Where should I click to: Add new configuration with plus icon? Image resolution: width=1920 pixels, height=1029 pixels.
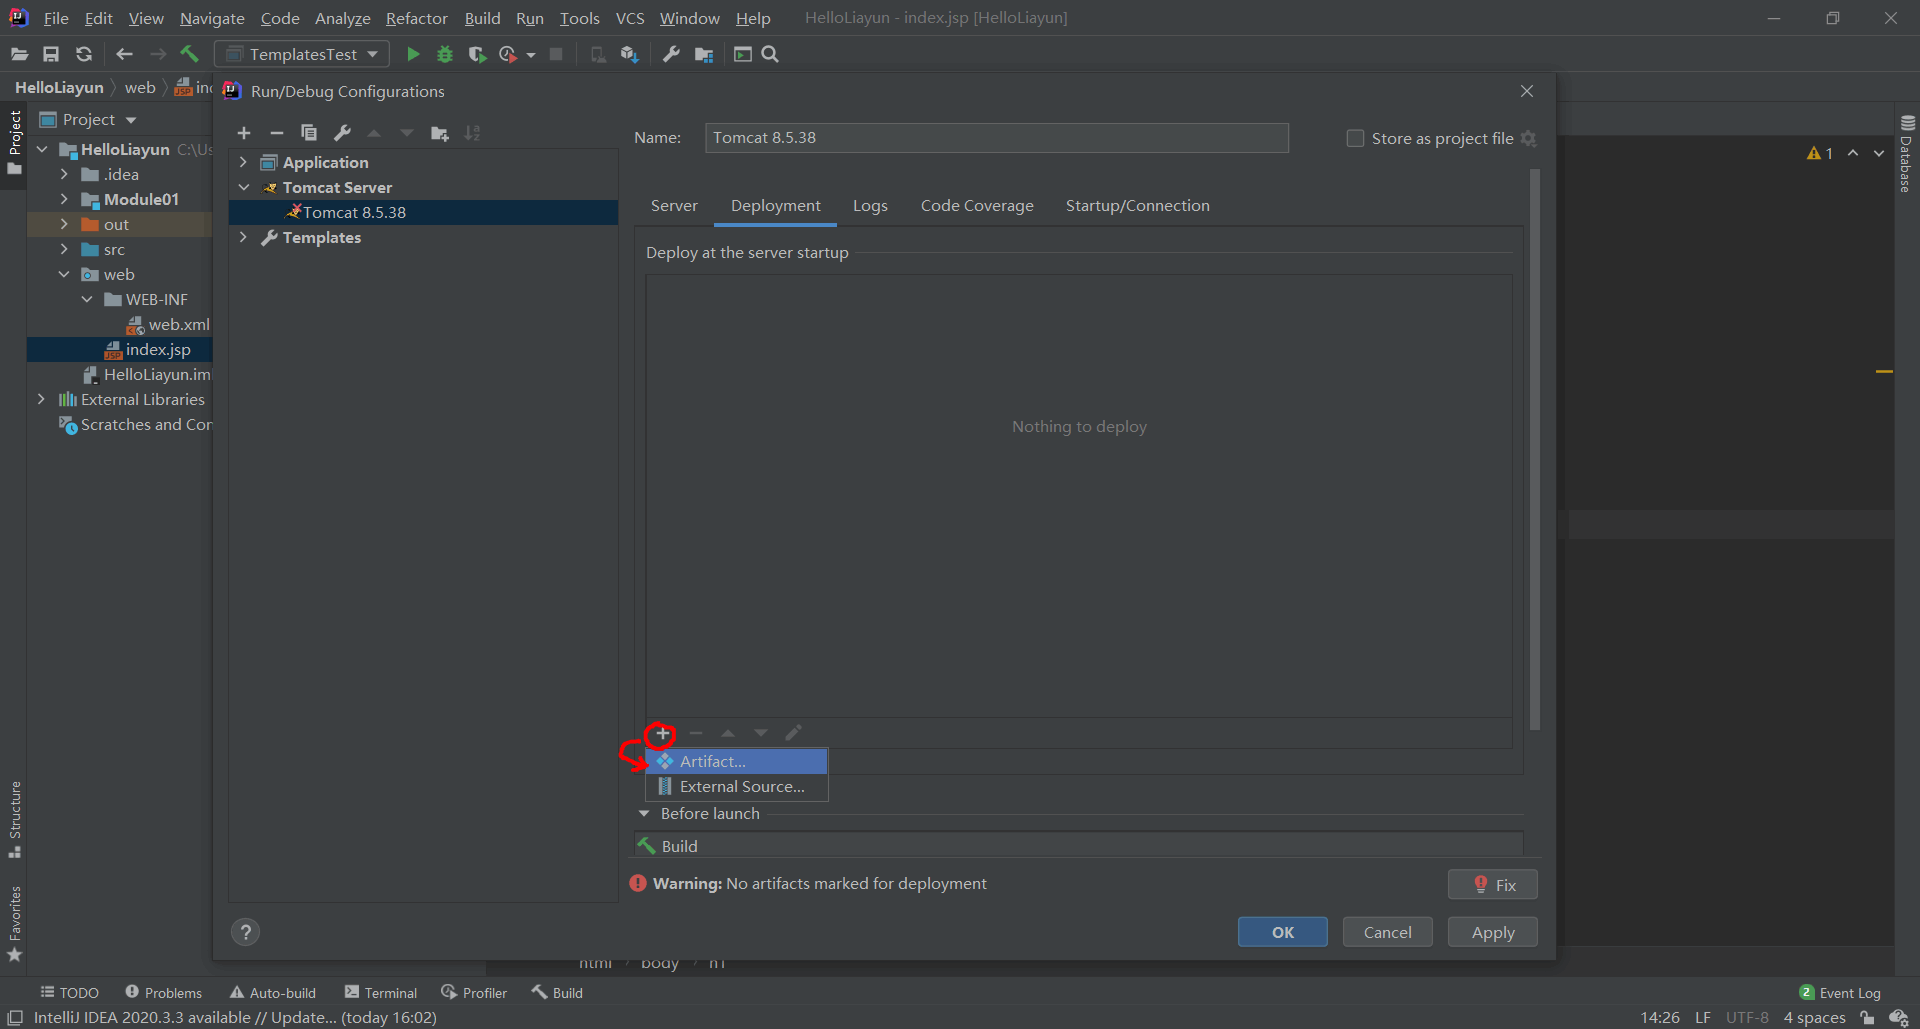pyautogui.click(x=244, y=133)
